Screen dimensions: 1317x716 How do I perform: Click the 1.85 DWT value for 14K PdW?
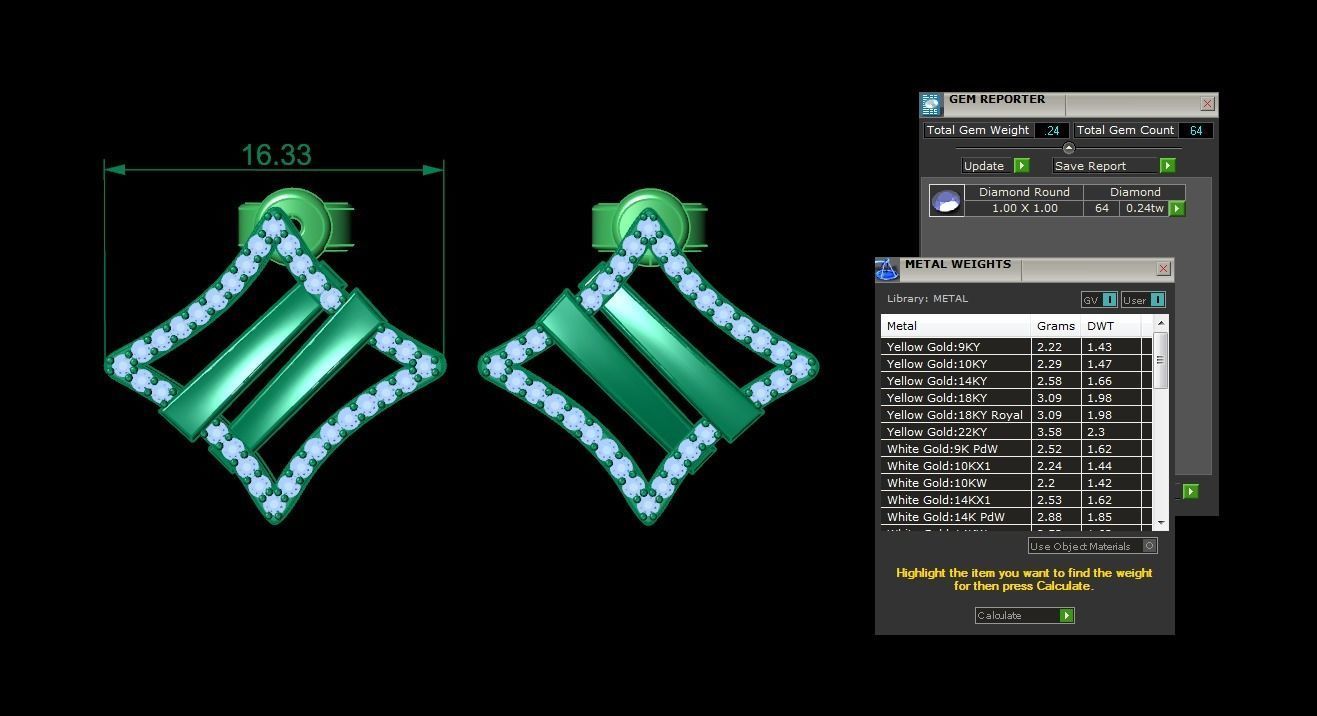point(1099,517)
